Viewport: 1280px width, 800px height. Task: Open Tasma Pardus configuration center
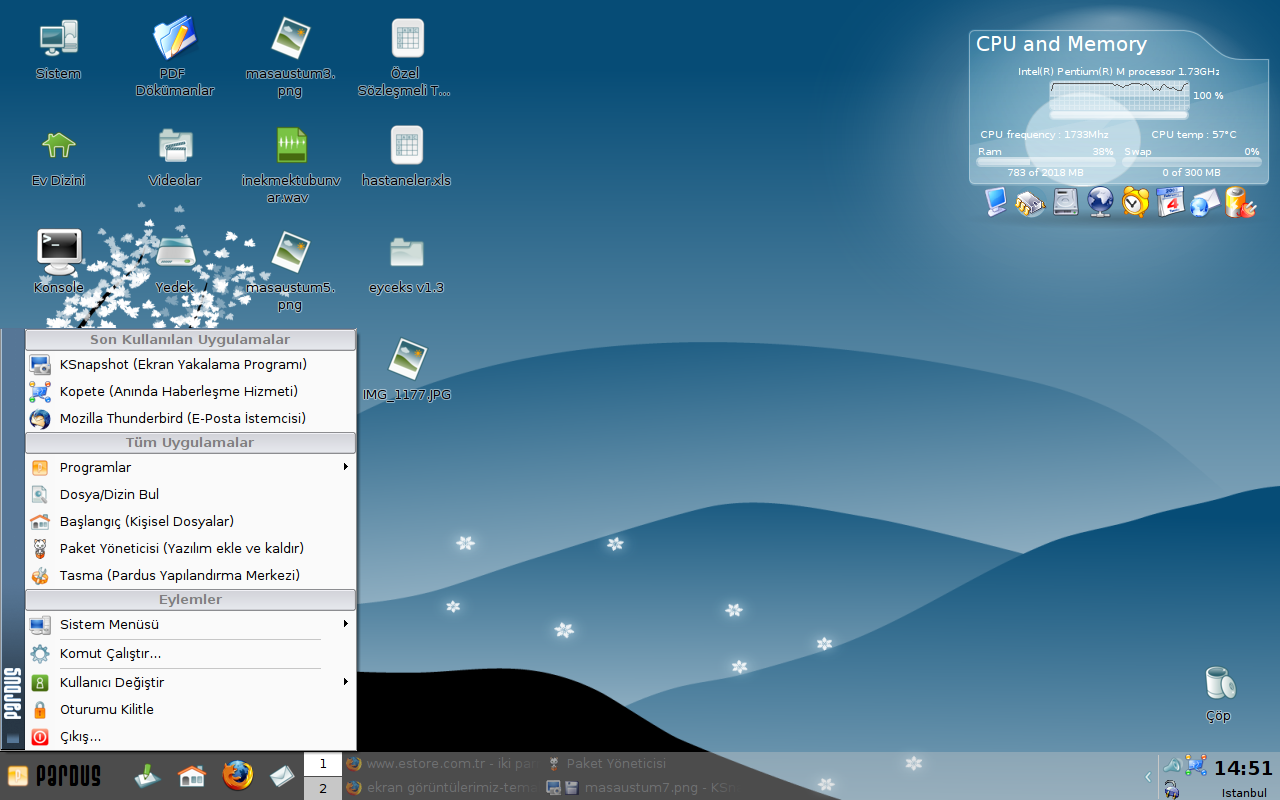[191, 575]
